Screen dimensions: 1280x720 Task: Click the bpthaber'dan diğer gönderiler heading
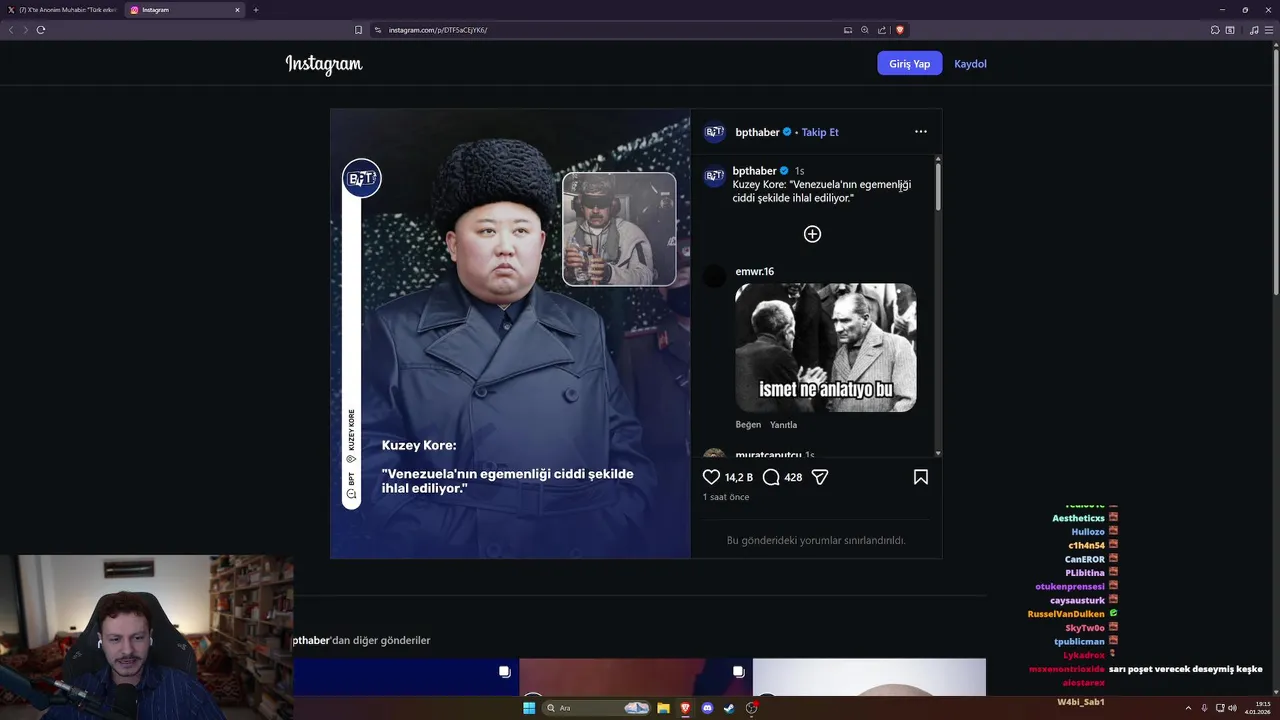(362, 640)
